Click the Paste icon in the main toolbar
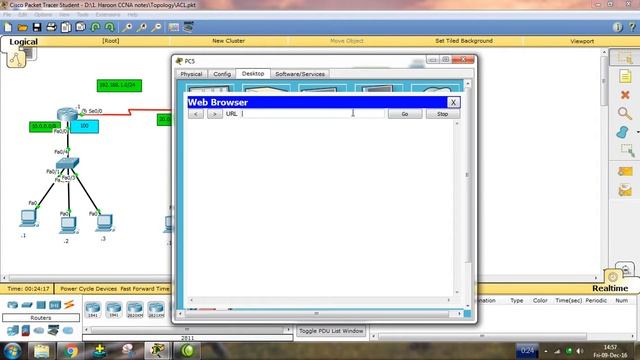This screenshot has height=360, width=640. pyautogui.click(x=81, y=27)
